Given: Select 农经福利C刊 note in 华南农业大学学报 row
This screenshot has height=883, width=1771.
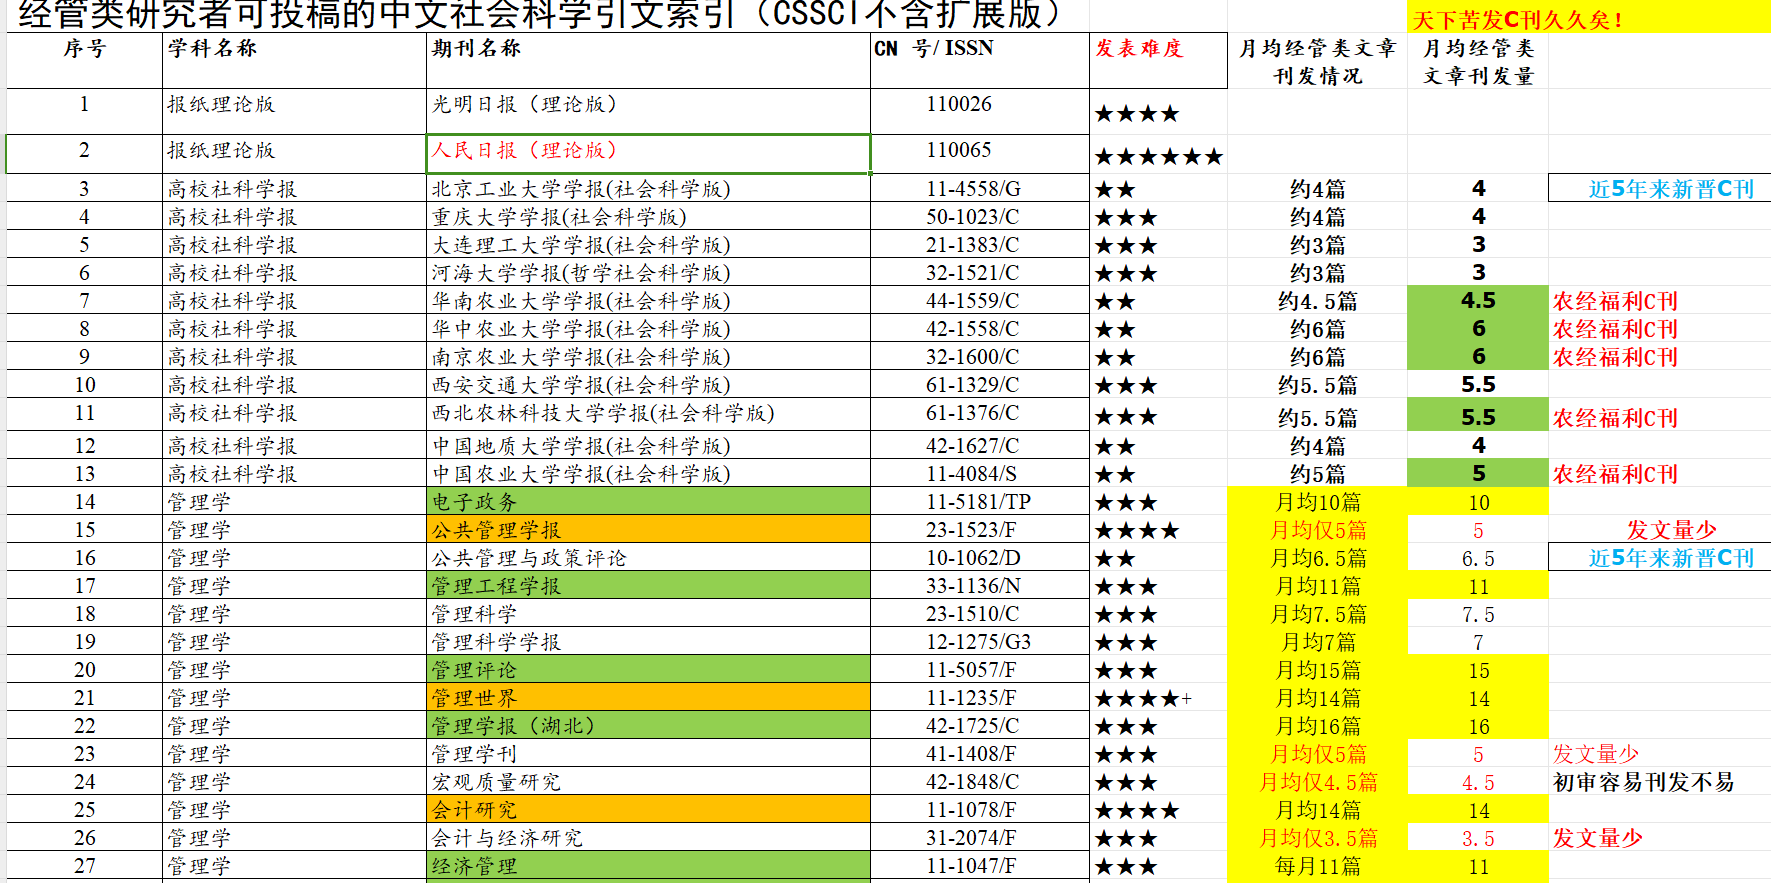Looking at the screenshot, I should pyautogui.click(x=1615, y=301).
